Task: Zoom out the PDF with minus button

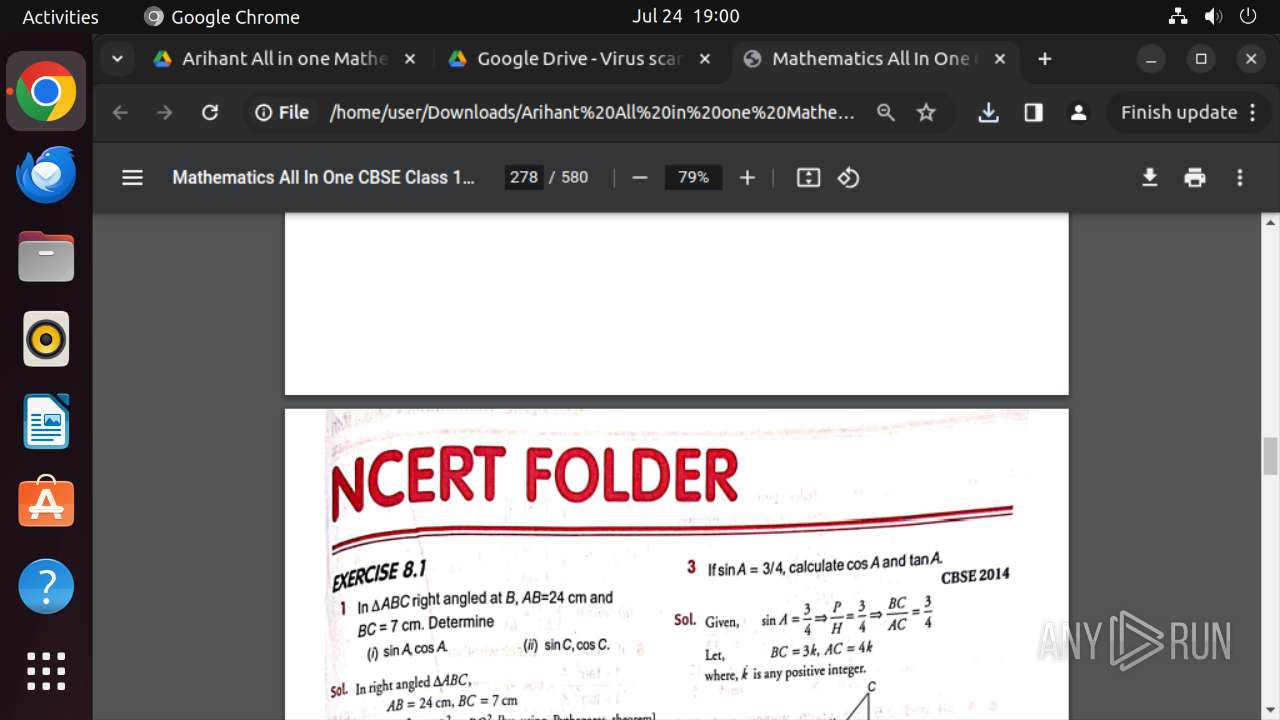Action: tap(640, 177)
